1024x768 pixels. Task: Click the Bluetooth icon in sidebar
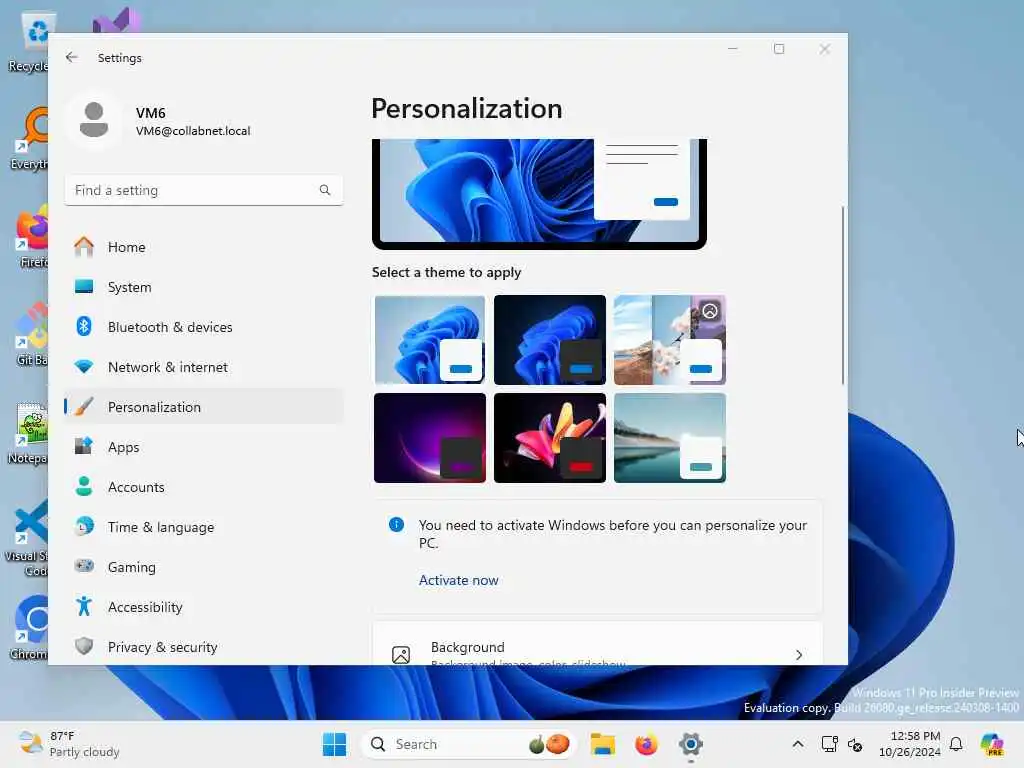pos(84,326)
